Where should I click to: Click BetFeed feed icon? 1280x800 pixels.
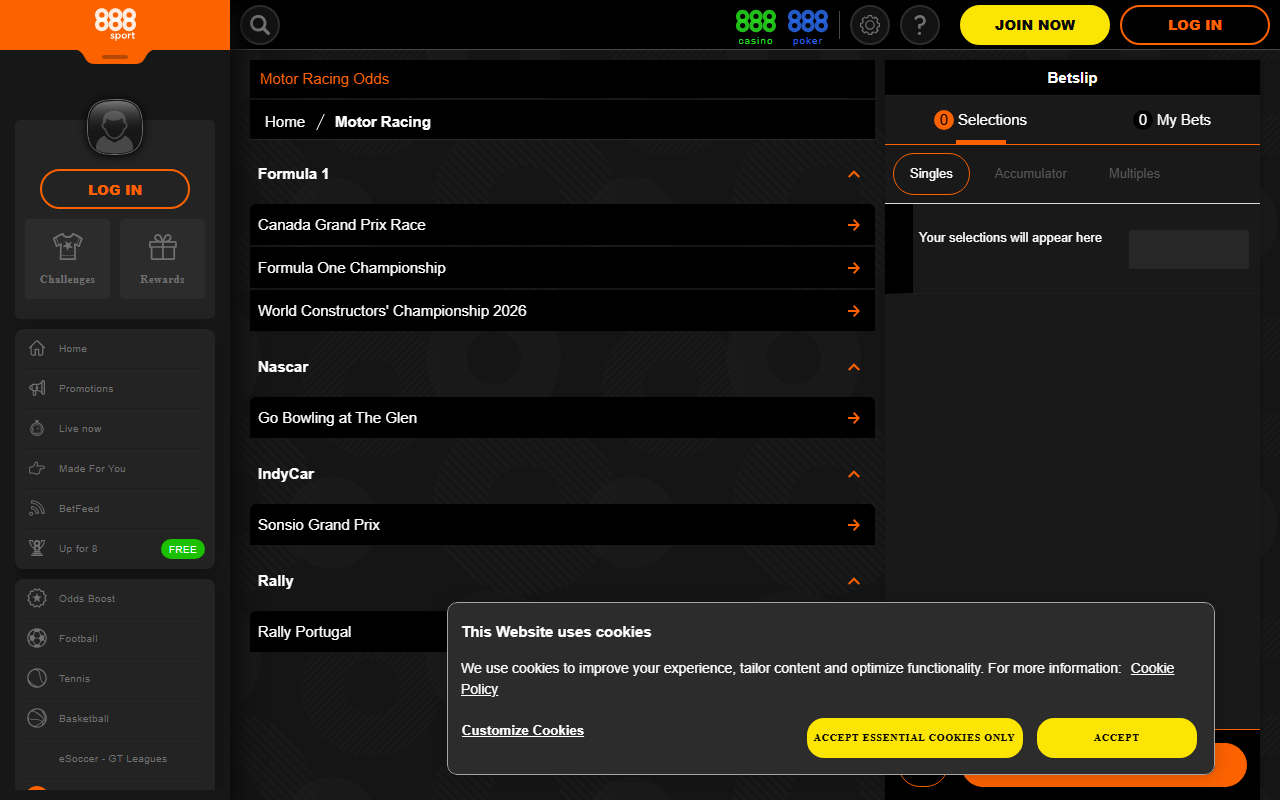(x=37, y=509)
